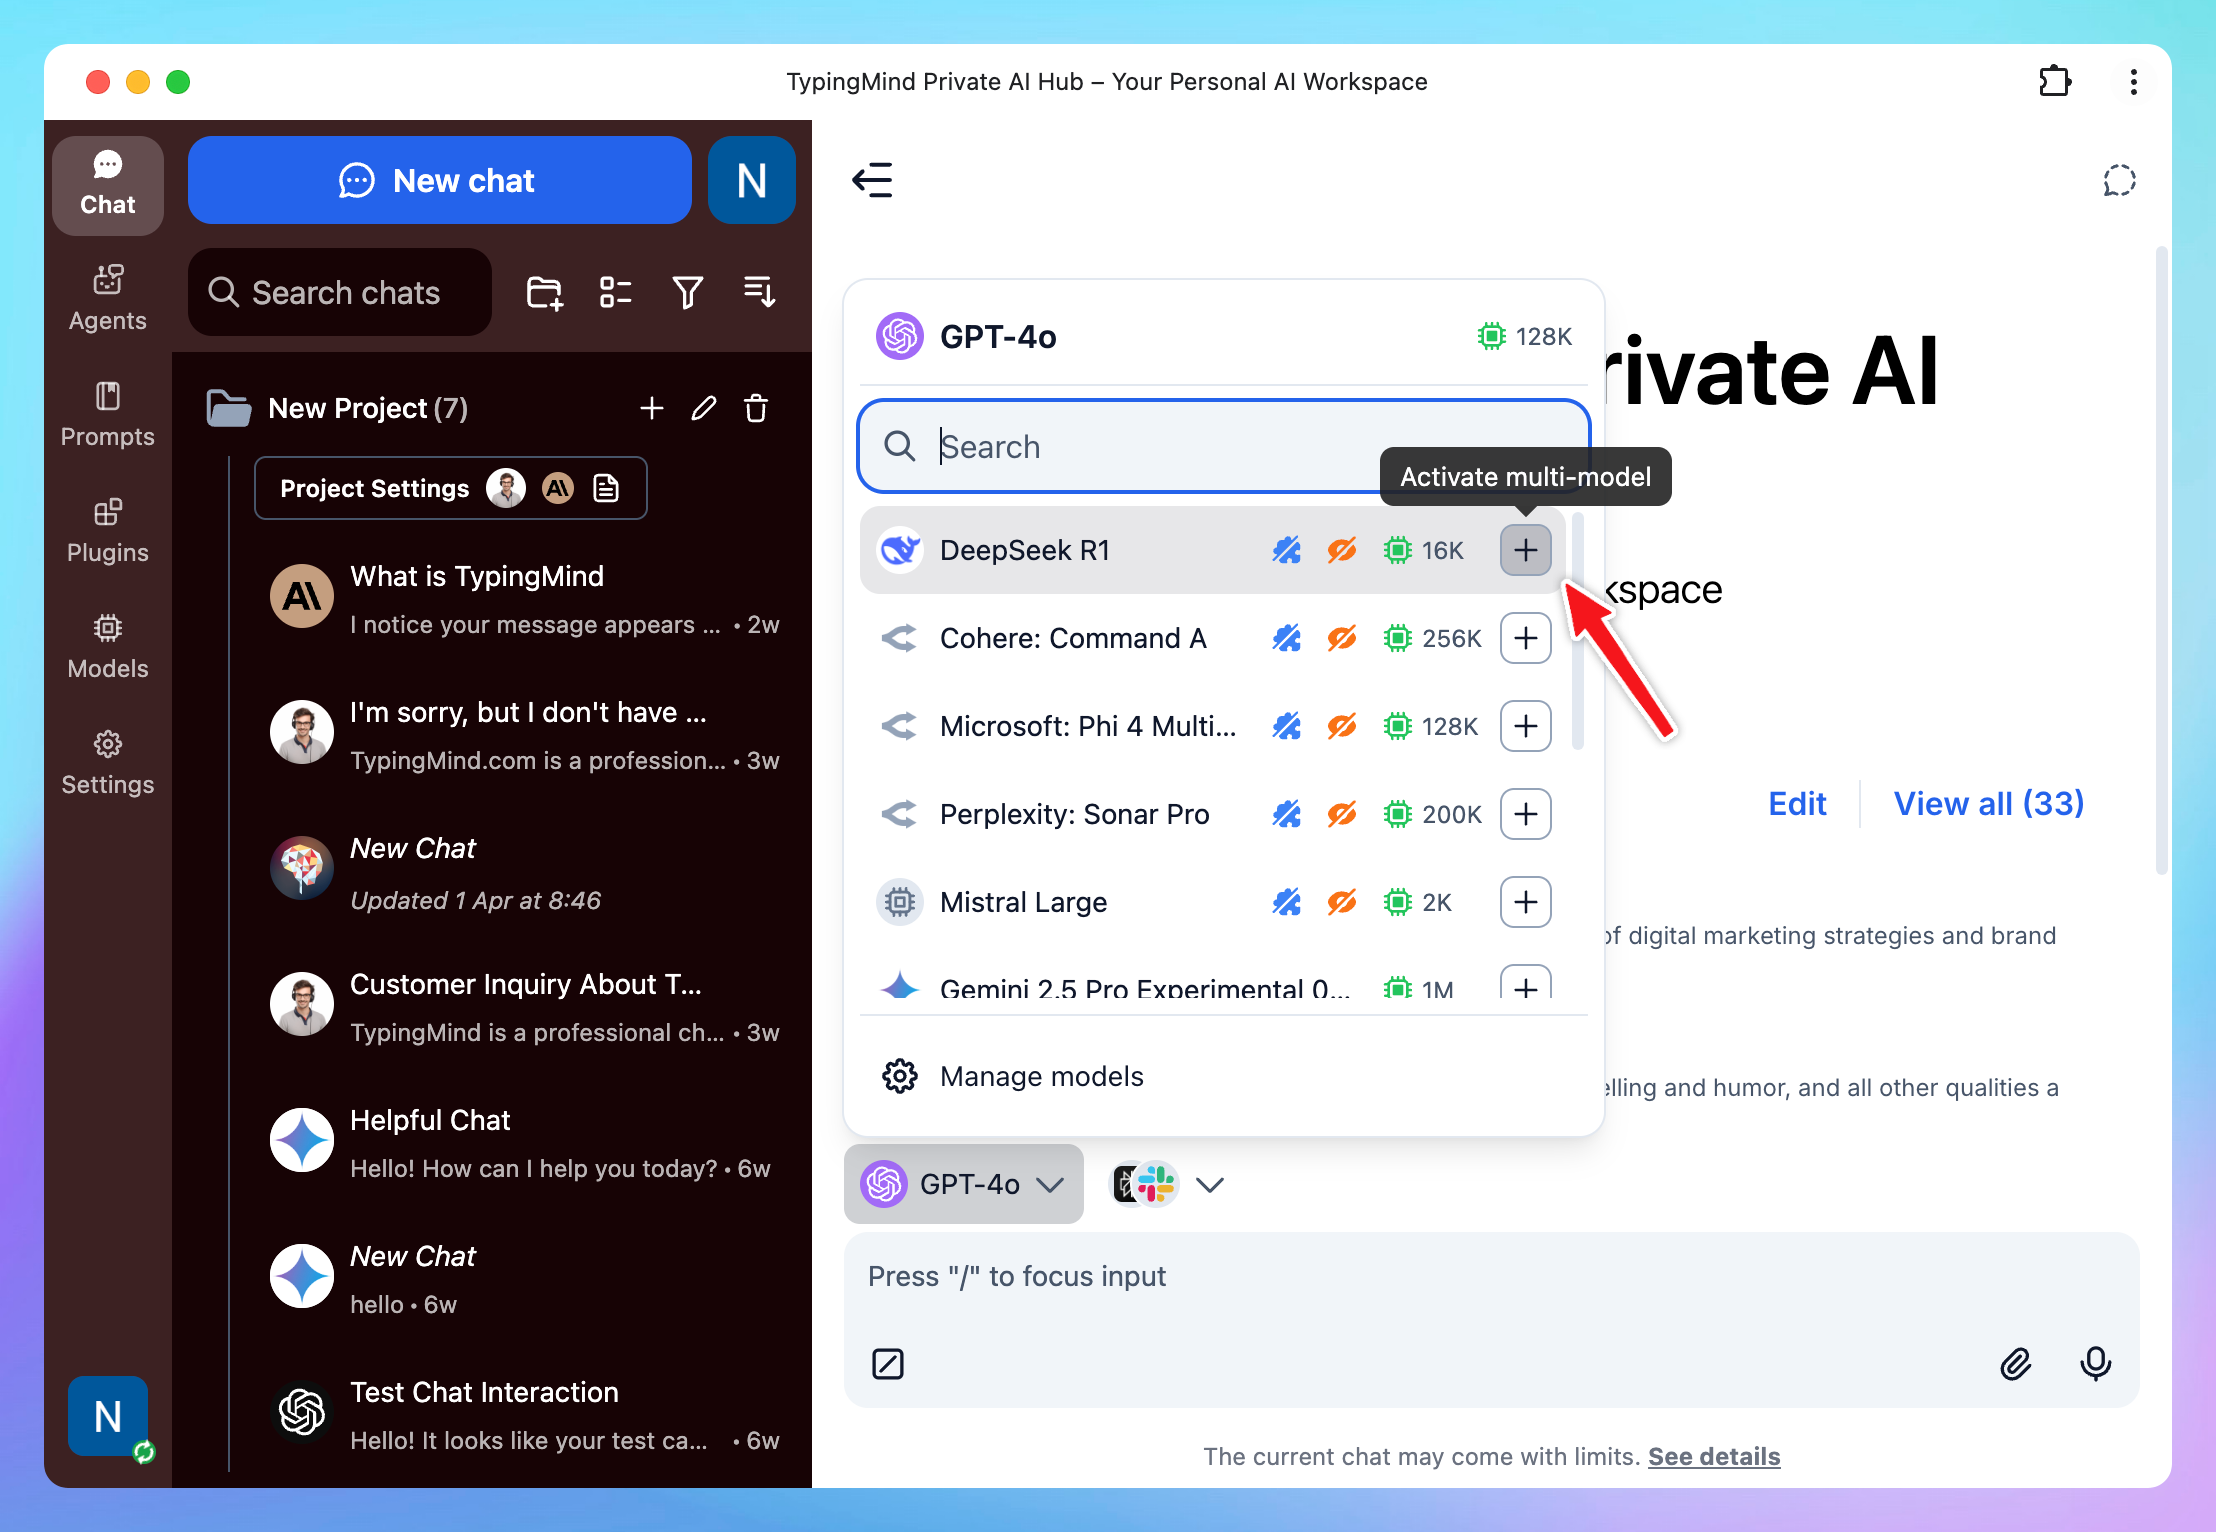2216x1532 pixels.
Task: Collapse the sidebar with the arrow icon
Action: (x=872, y=180)
